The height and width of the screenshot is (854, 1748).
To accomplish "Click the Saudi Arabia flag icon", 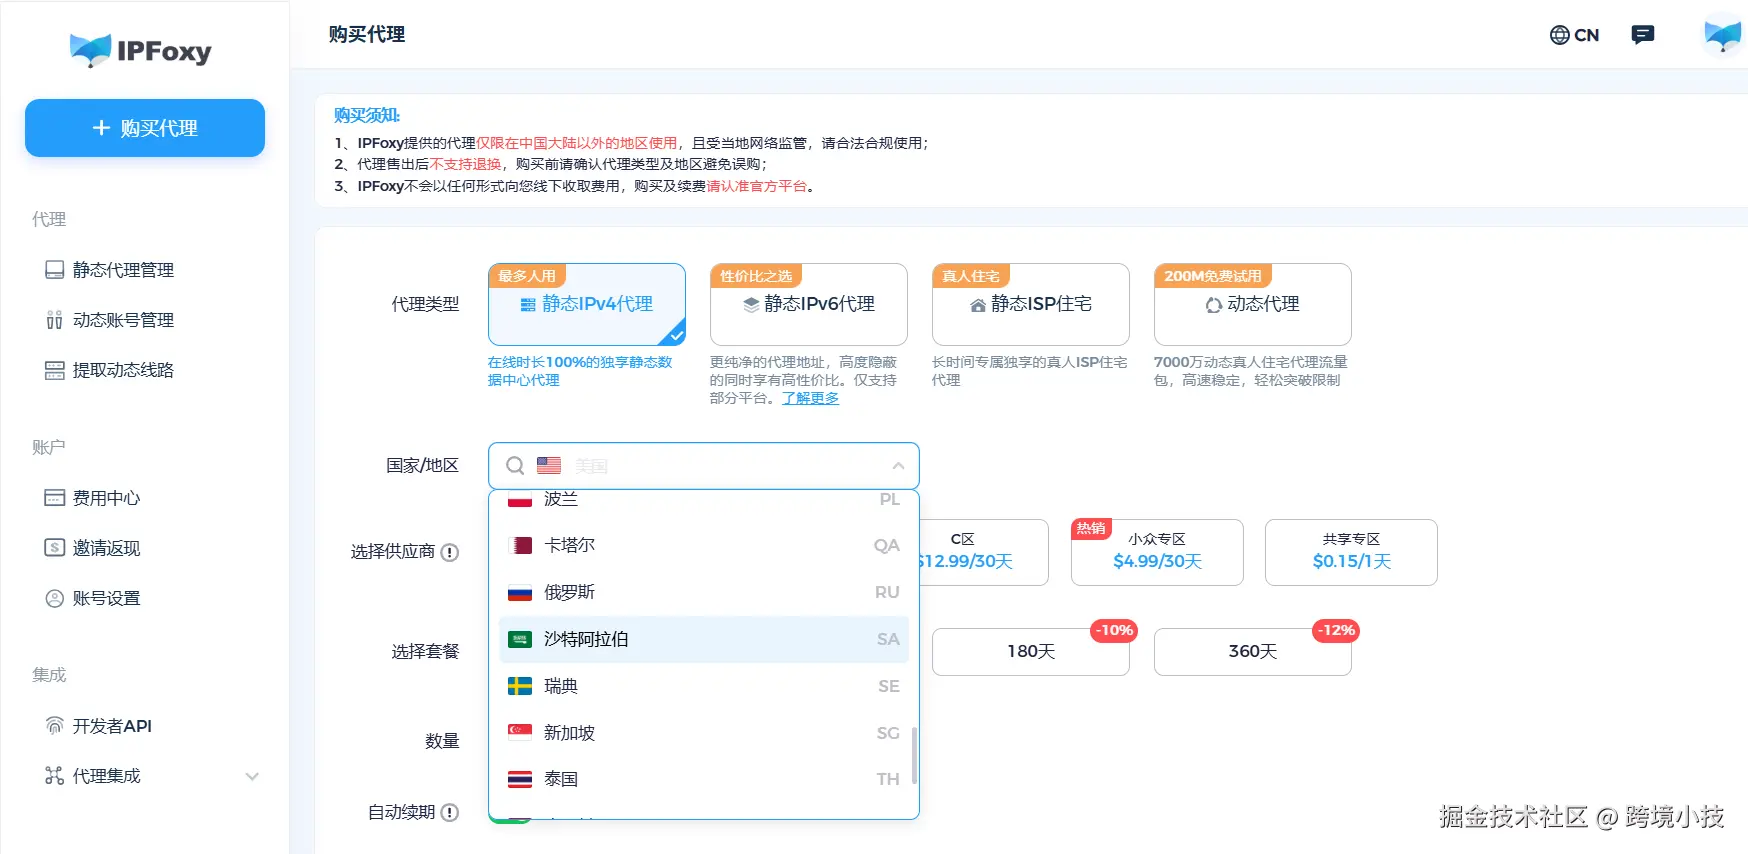I will [x=520, y=639].
